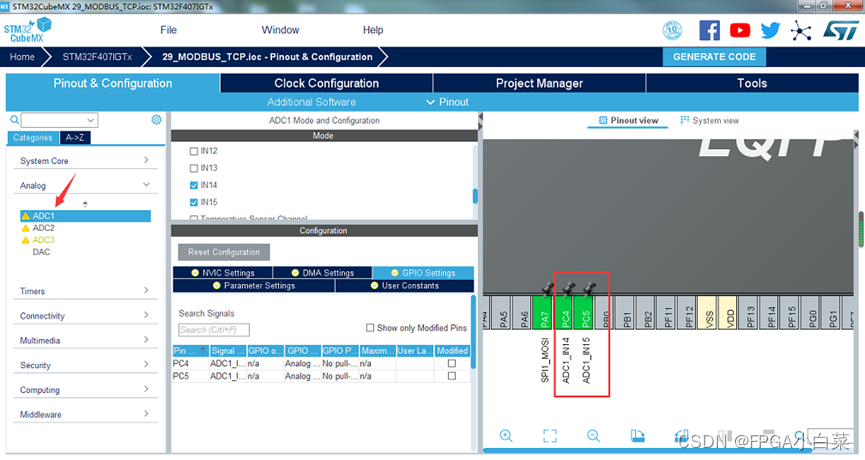
Task: Open the settings gear in the categories panel
Action: coord(156,120)
